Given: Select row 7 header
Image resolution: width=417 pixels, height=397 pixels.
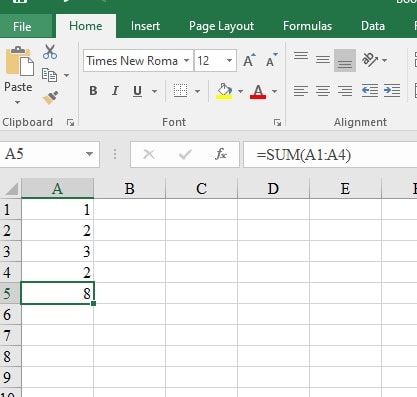Looking at the screenshot, I should point(10,335).
